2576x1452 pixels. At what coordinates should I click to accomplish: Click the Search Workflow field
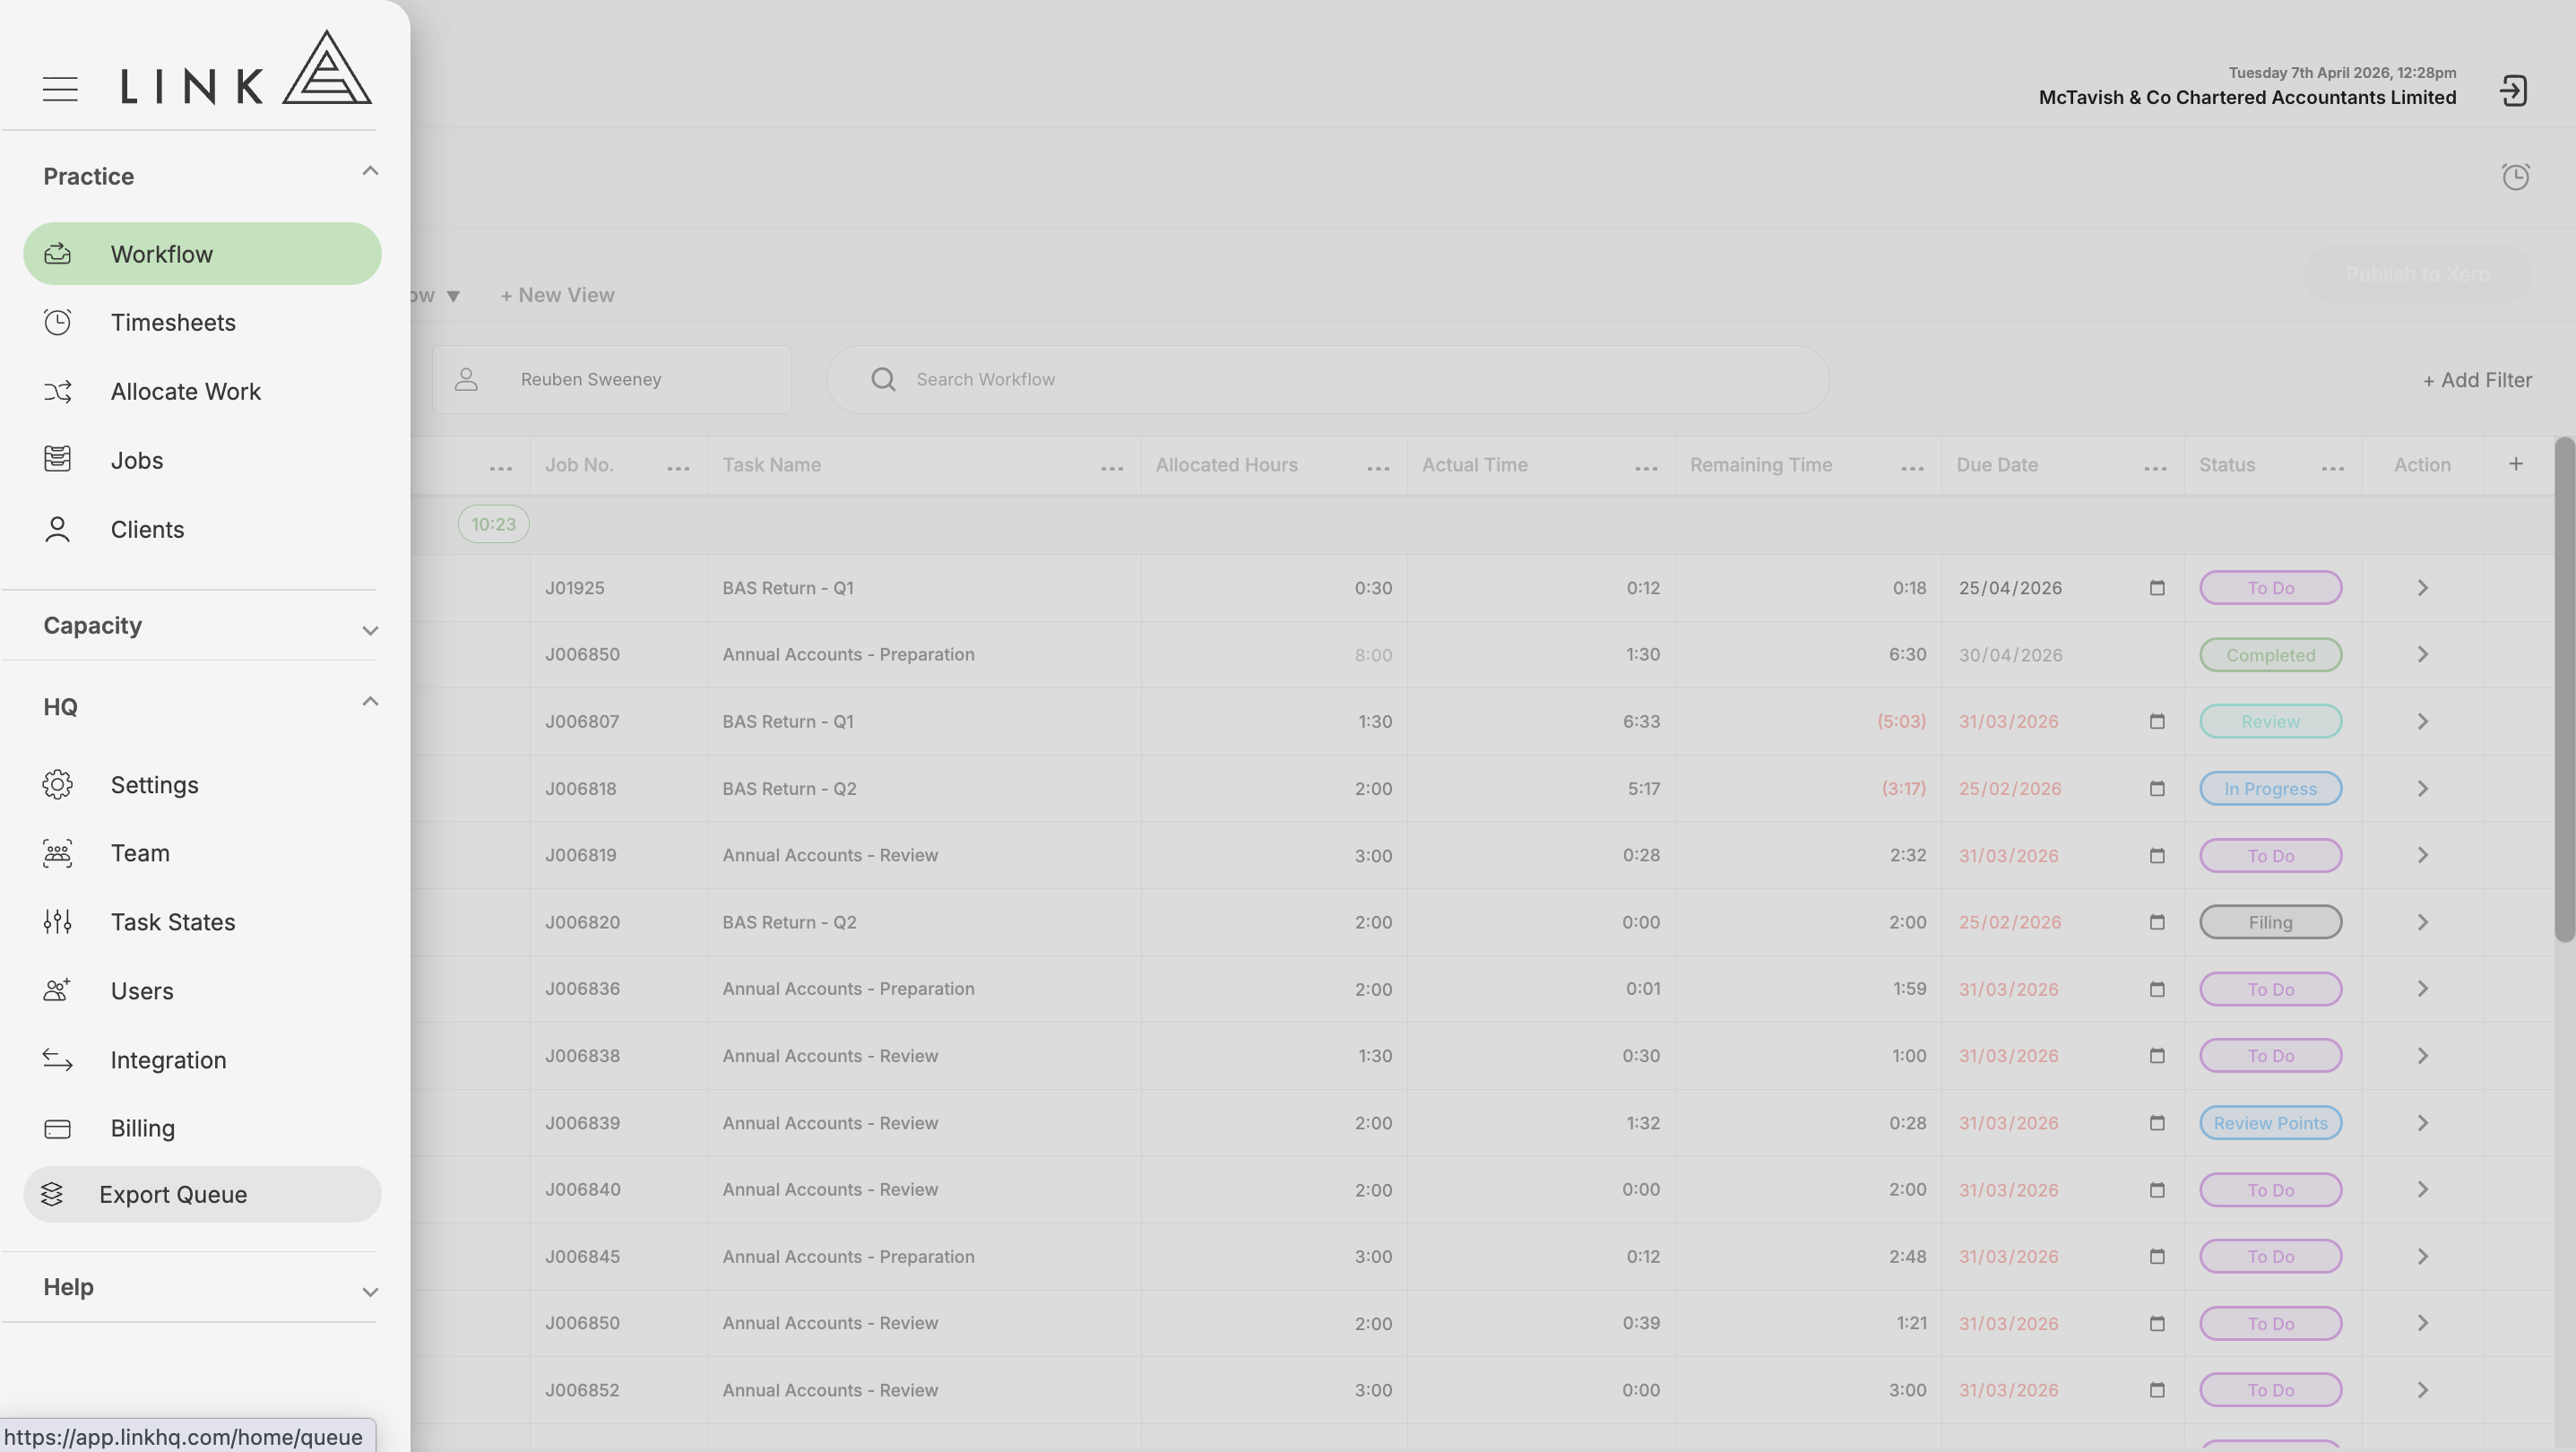pos(1328,380)
